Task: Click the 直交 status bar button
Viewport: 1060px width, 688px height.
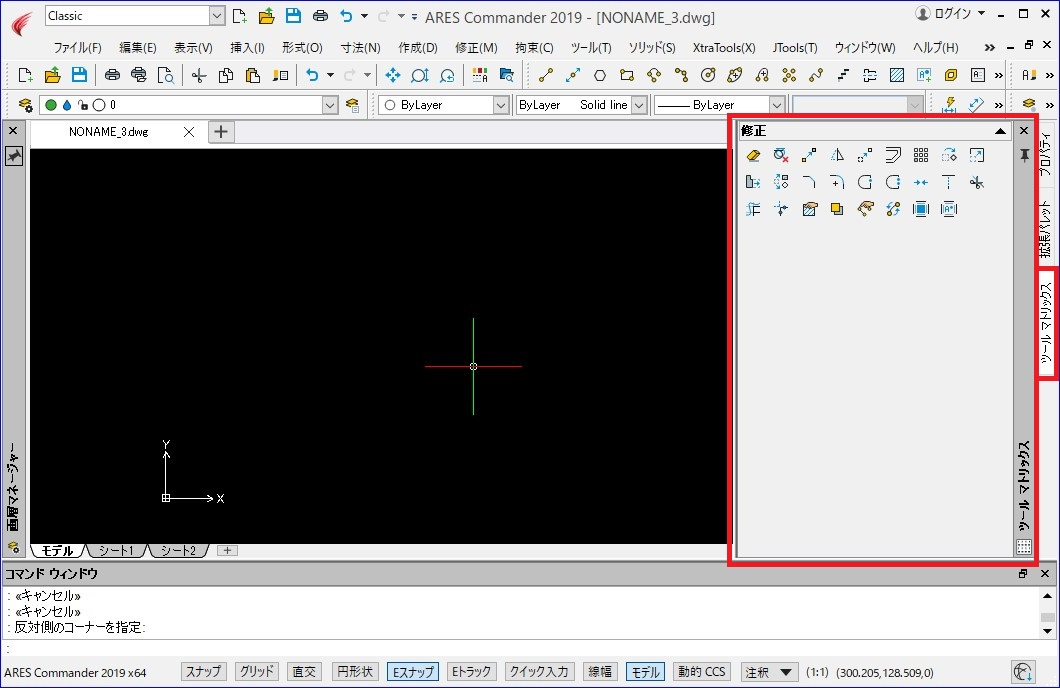Action: point(304,672)
